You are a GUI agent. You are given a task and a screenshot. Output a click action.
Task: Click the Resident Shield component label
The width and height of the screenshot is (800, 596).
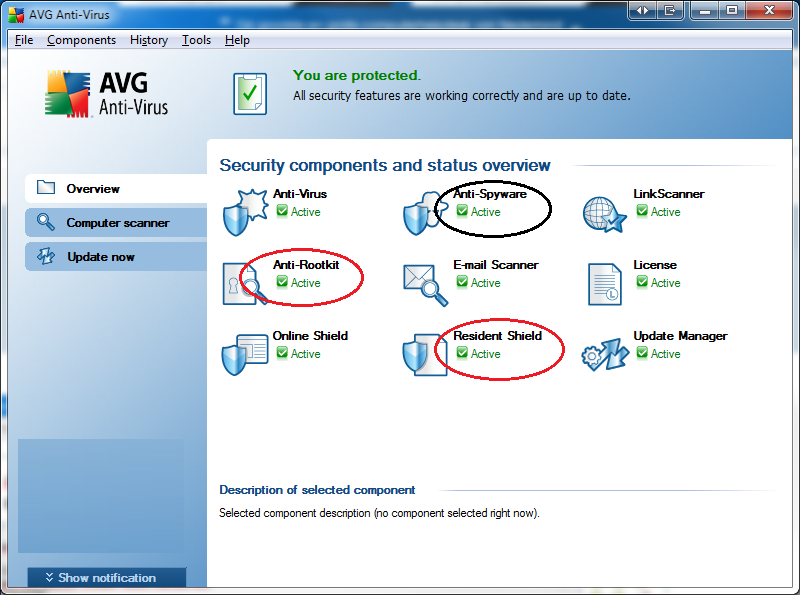tap(497, 336)
